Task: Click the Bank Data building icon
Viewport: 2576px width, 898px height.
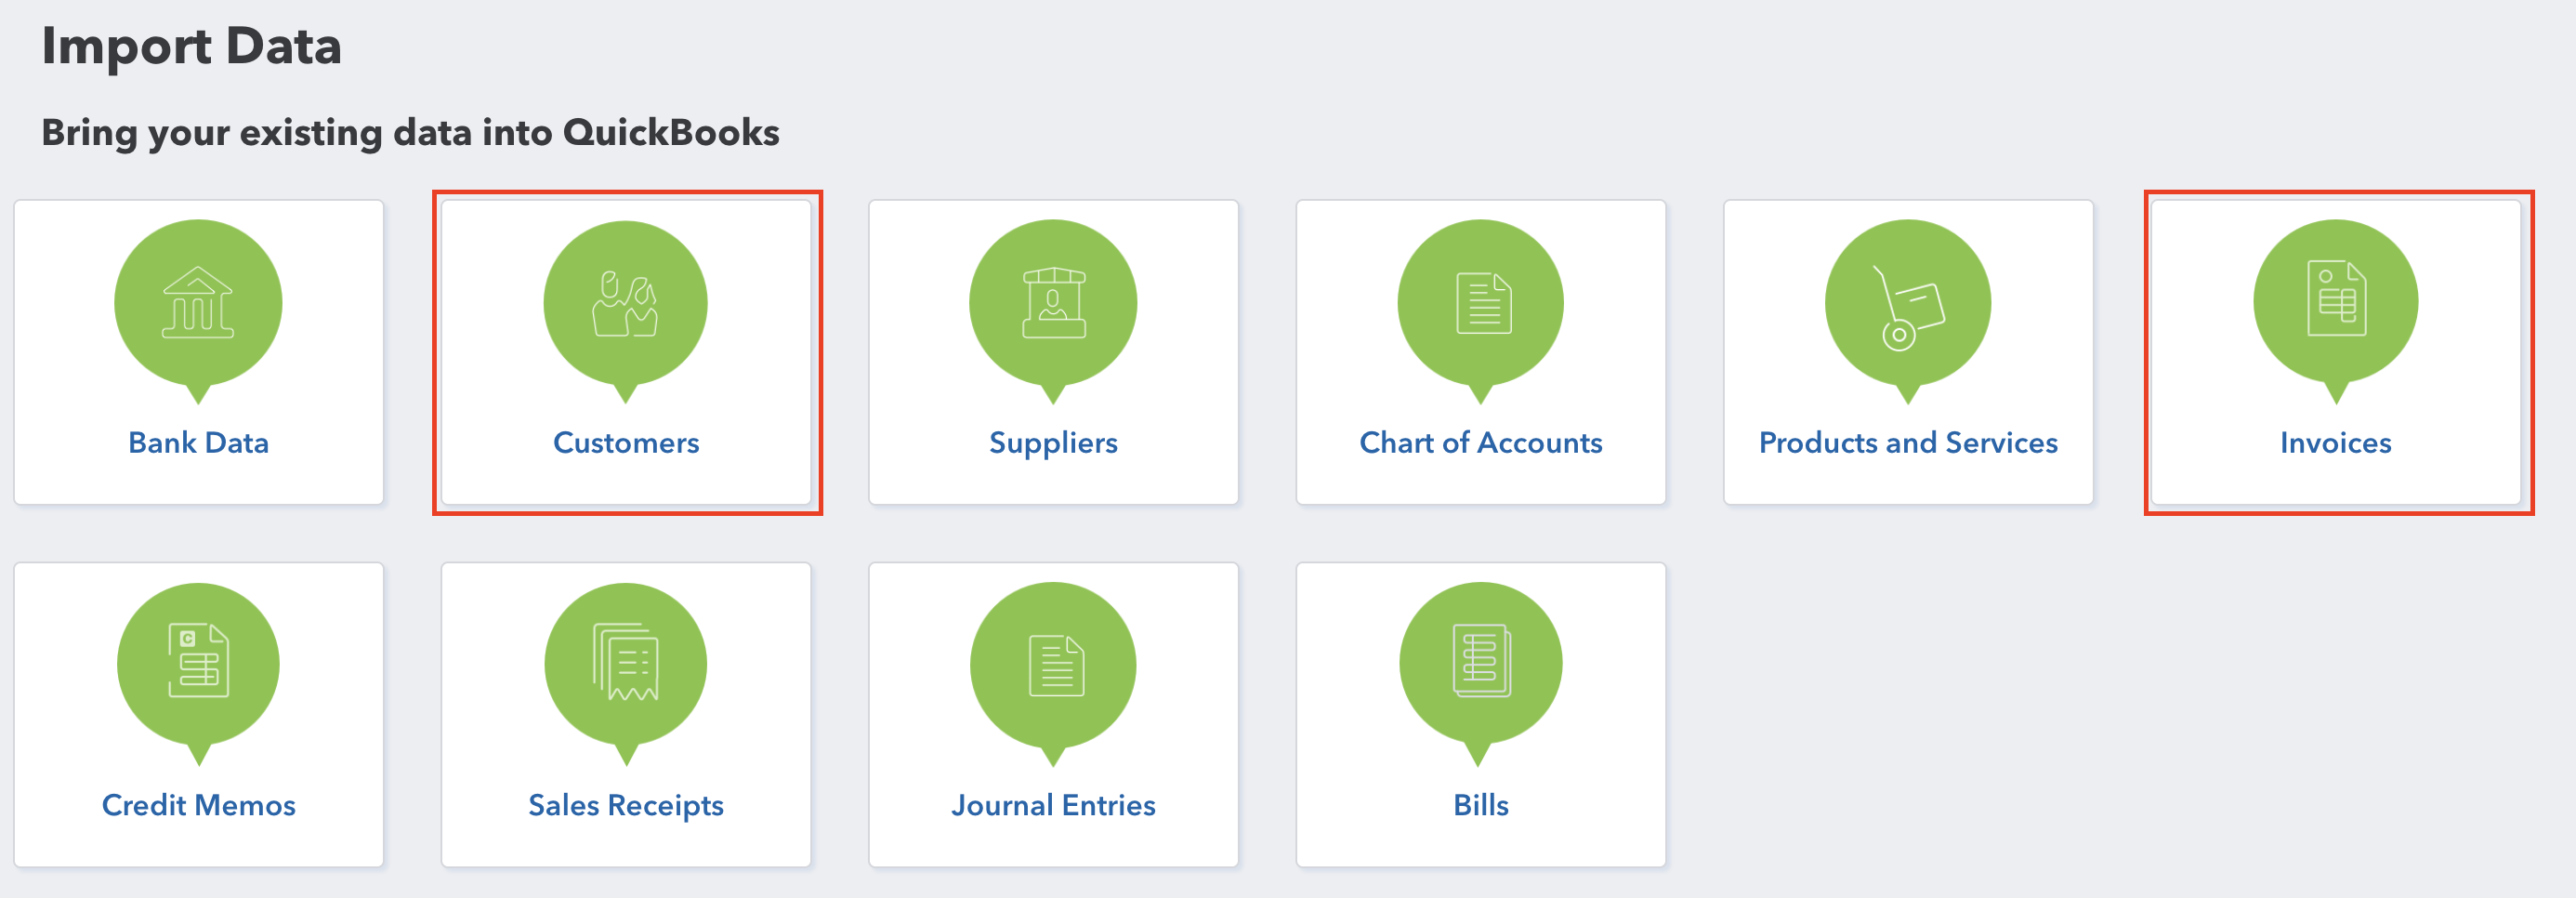Action: [198, 303]
